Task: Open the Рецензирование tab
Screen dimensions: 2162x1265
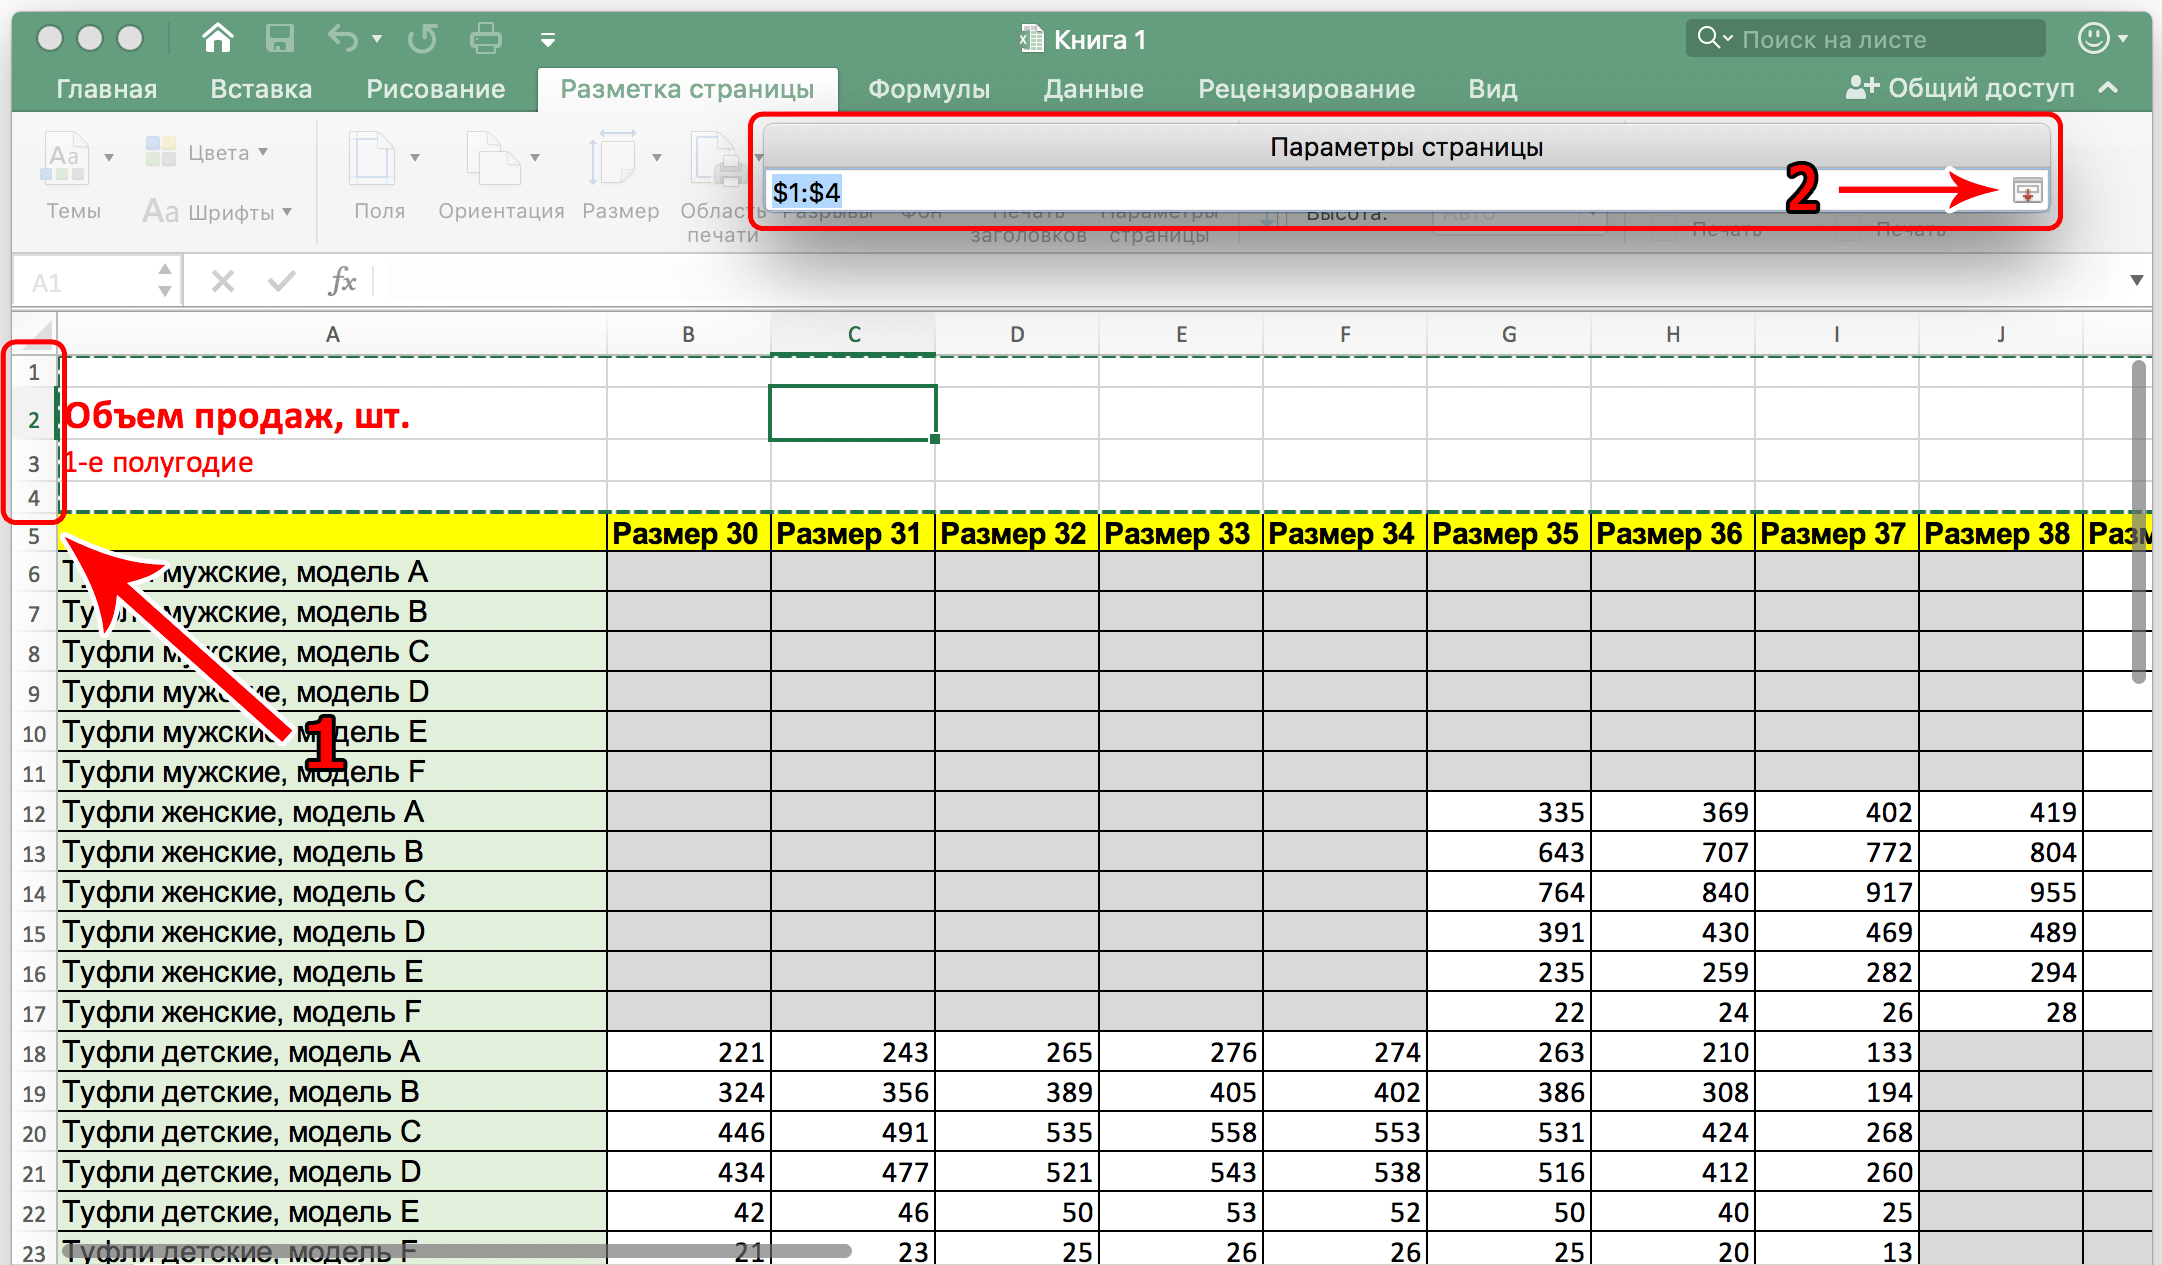Action: (x=1306, y=89)
